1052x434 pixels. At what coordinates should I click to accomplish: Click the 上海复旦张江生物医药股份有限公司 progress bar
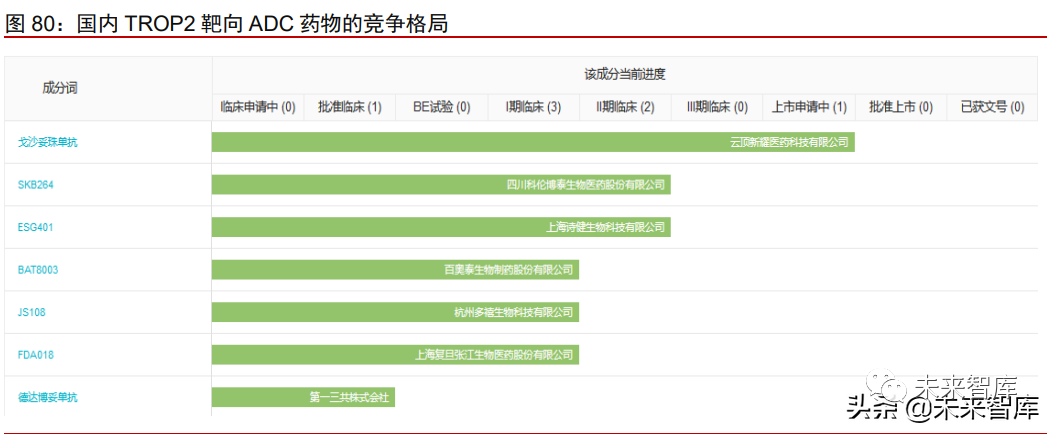[x=395, y=354]
